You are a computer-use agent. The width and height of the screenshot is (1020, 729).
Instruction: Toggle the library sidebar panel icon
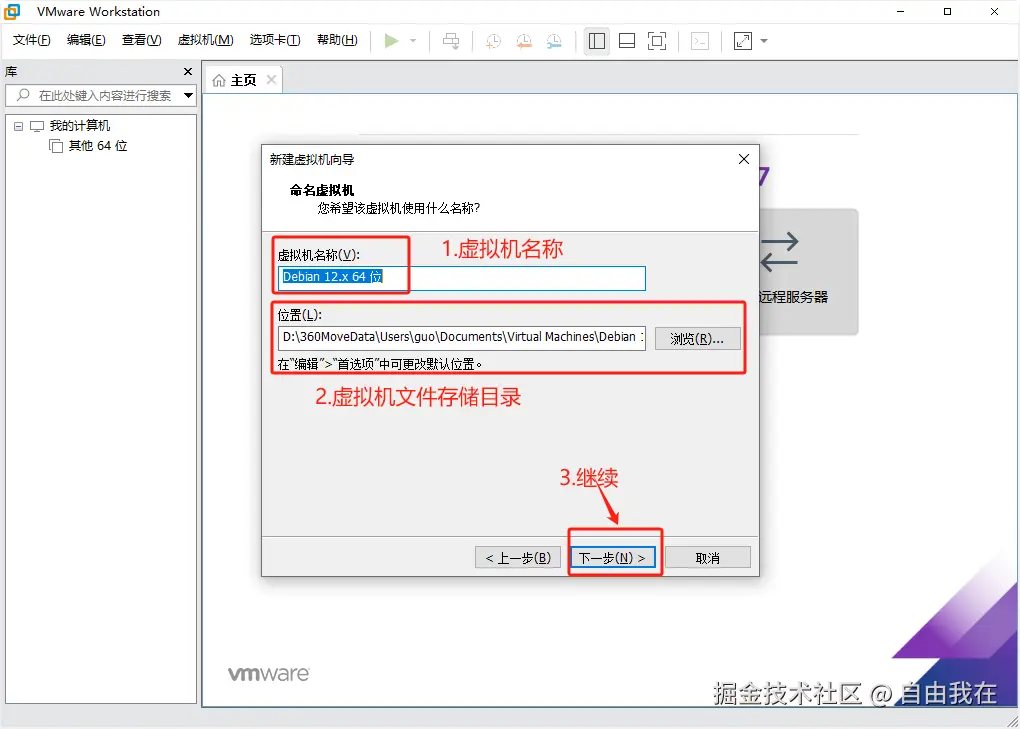(x=597, y=41)
